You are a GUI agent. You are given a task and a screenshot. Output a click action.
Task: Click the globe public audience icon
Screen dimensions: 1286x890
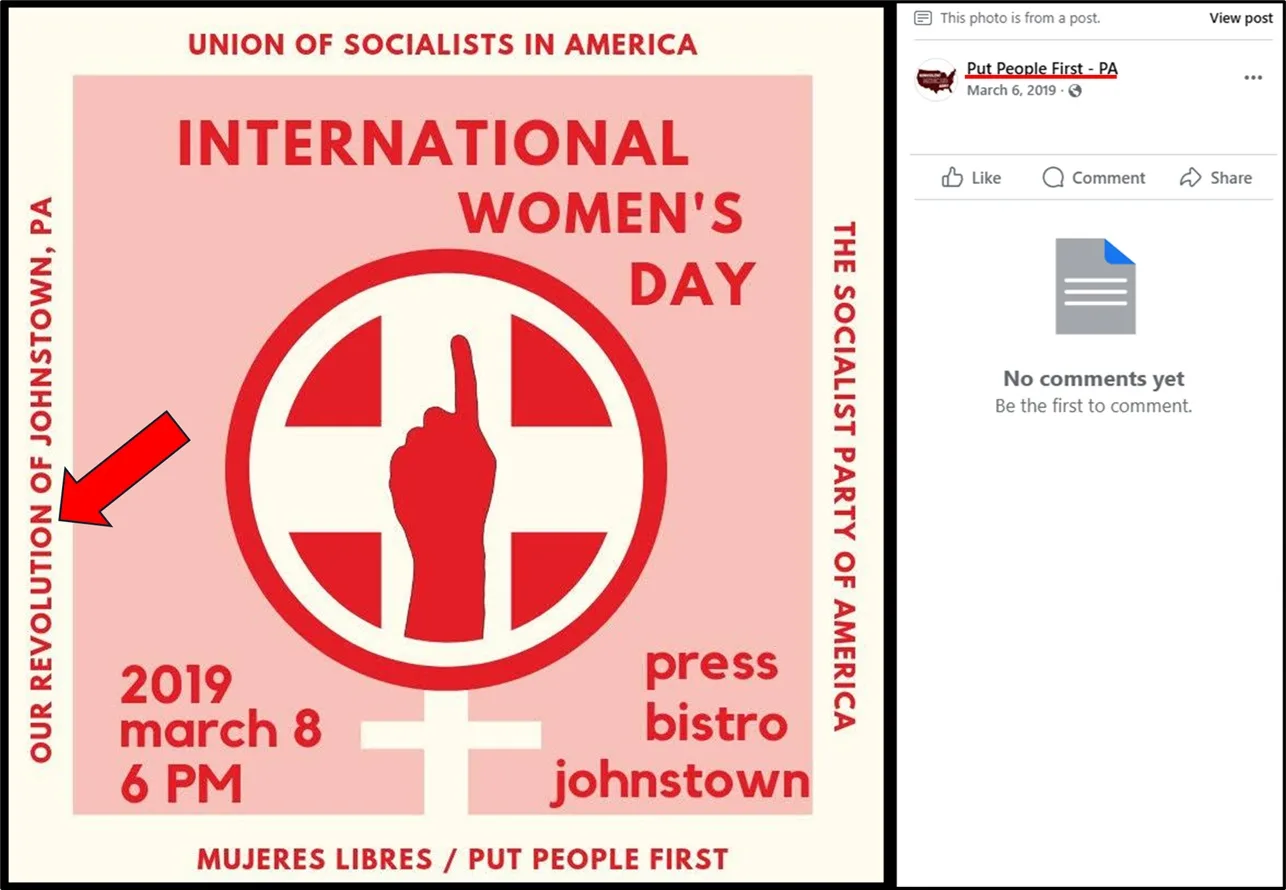pos(1075,91)
